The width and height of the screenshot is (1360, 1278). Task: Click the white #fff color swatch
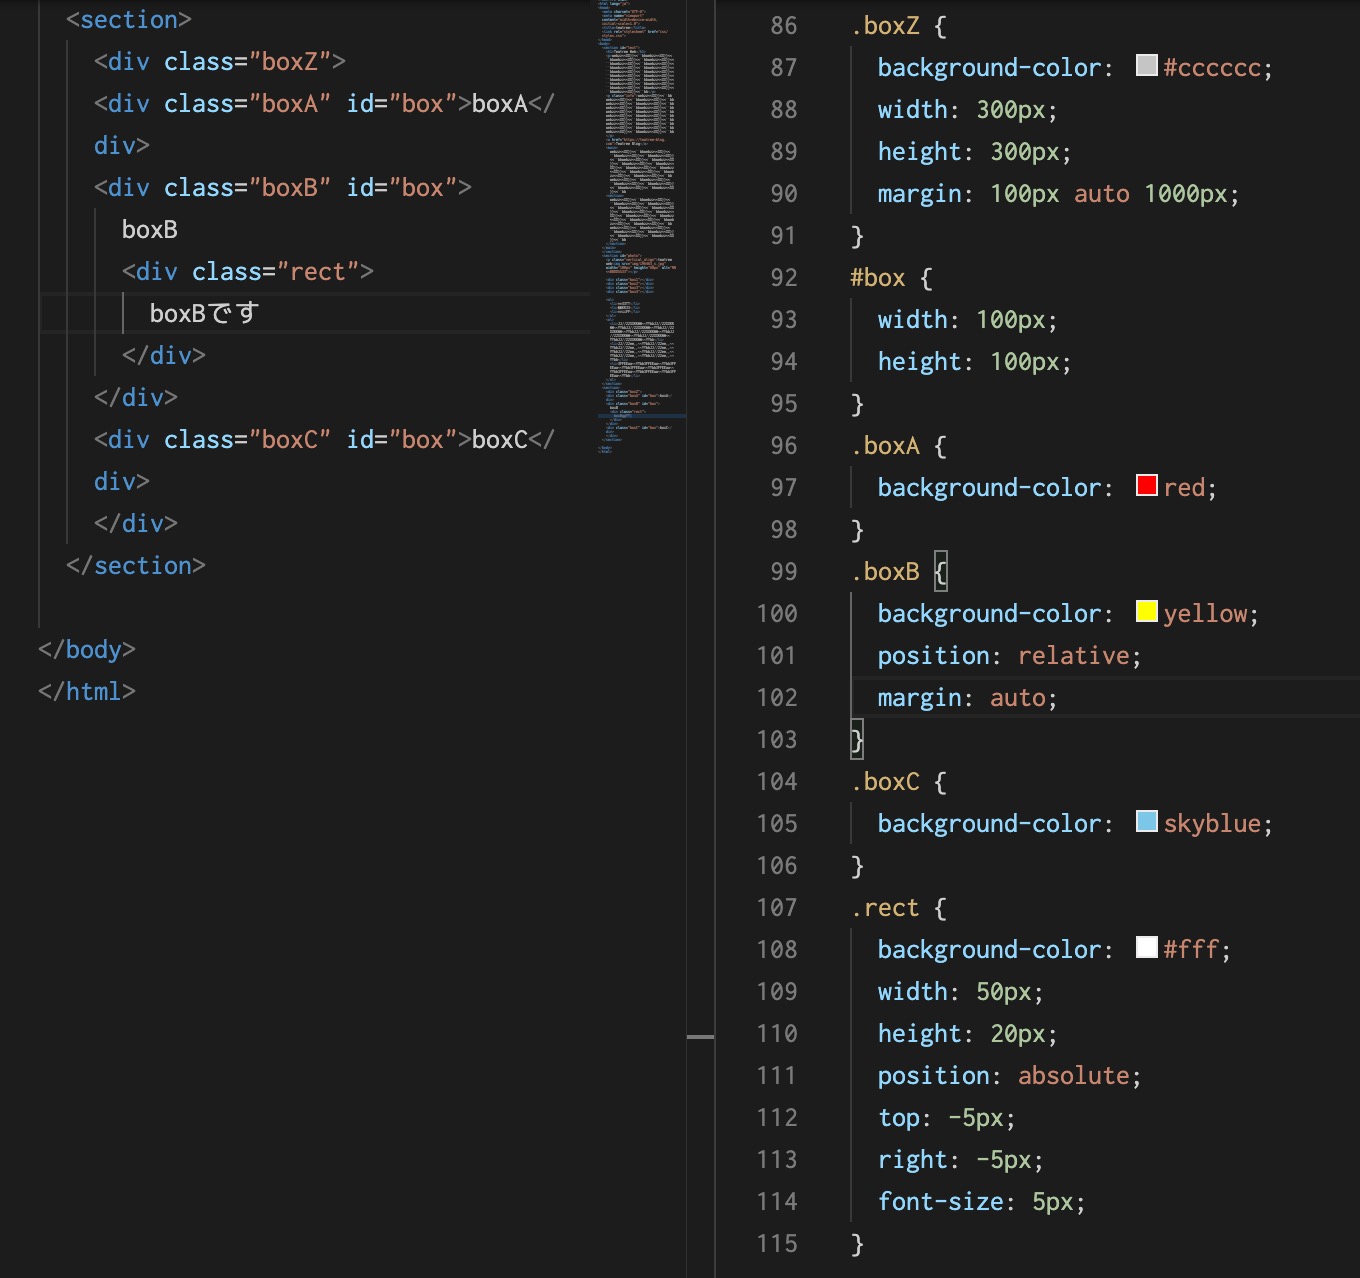coord(1147,948)
